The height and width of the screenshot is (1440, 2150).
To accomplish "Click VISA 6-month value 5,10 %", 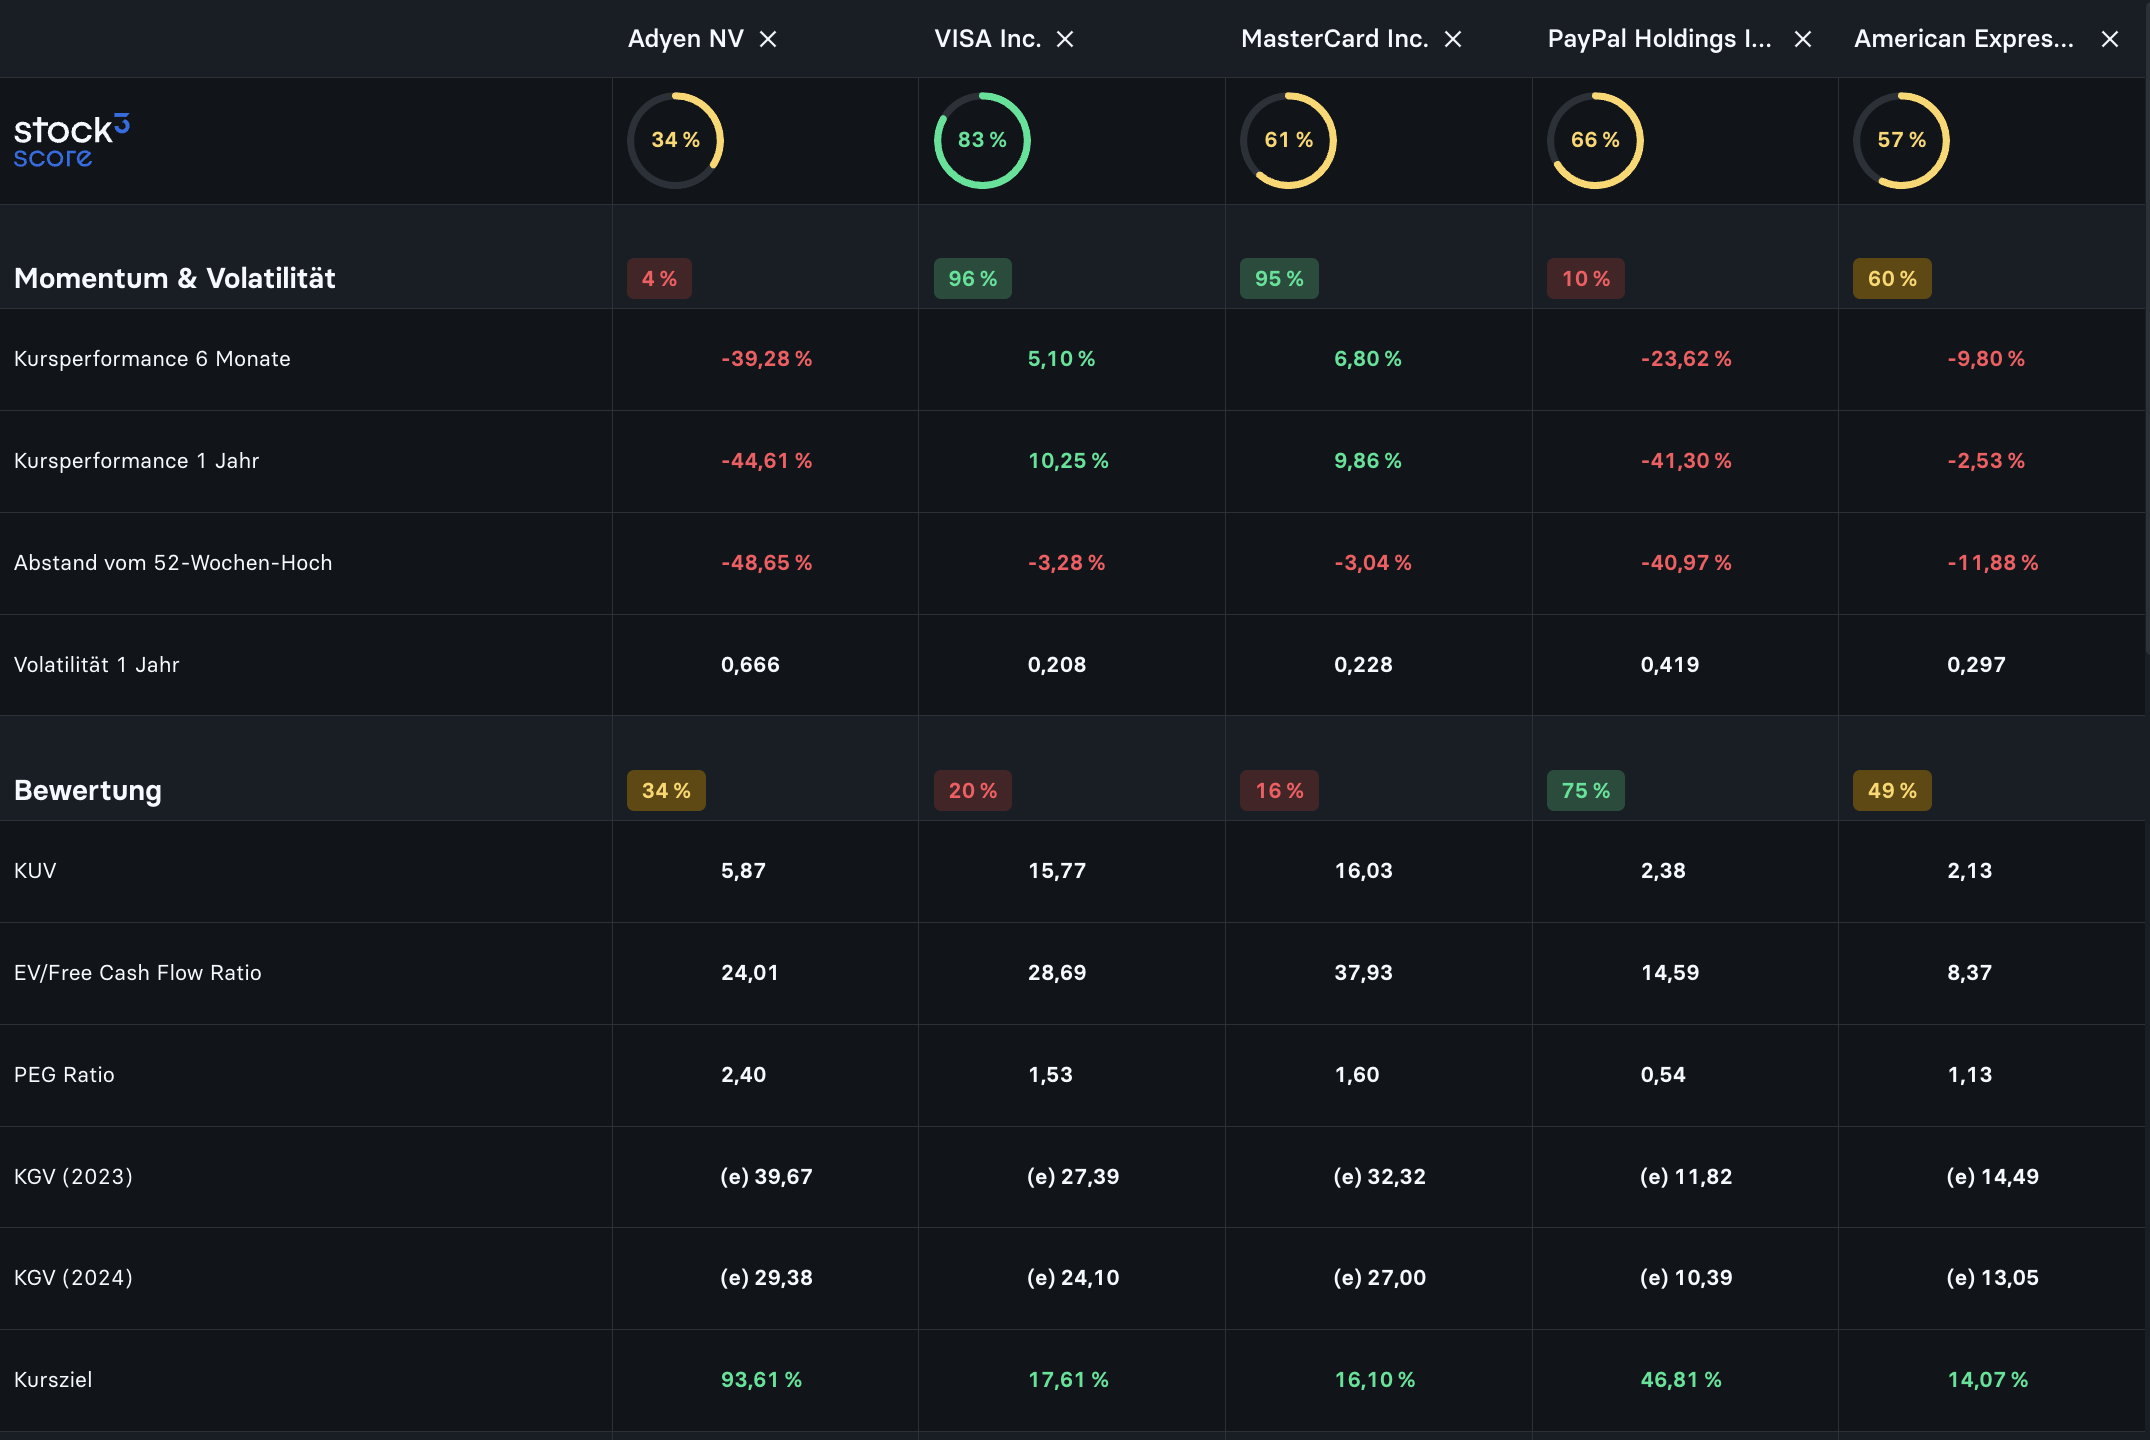I will (1062, 359).
